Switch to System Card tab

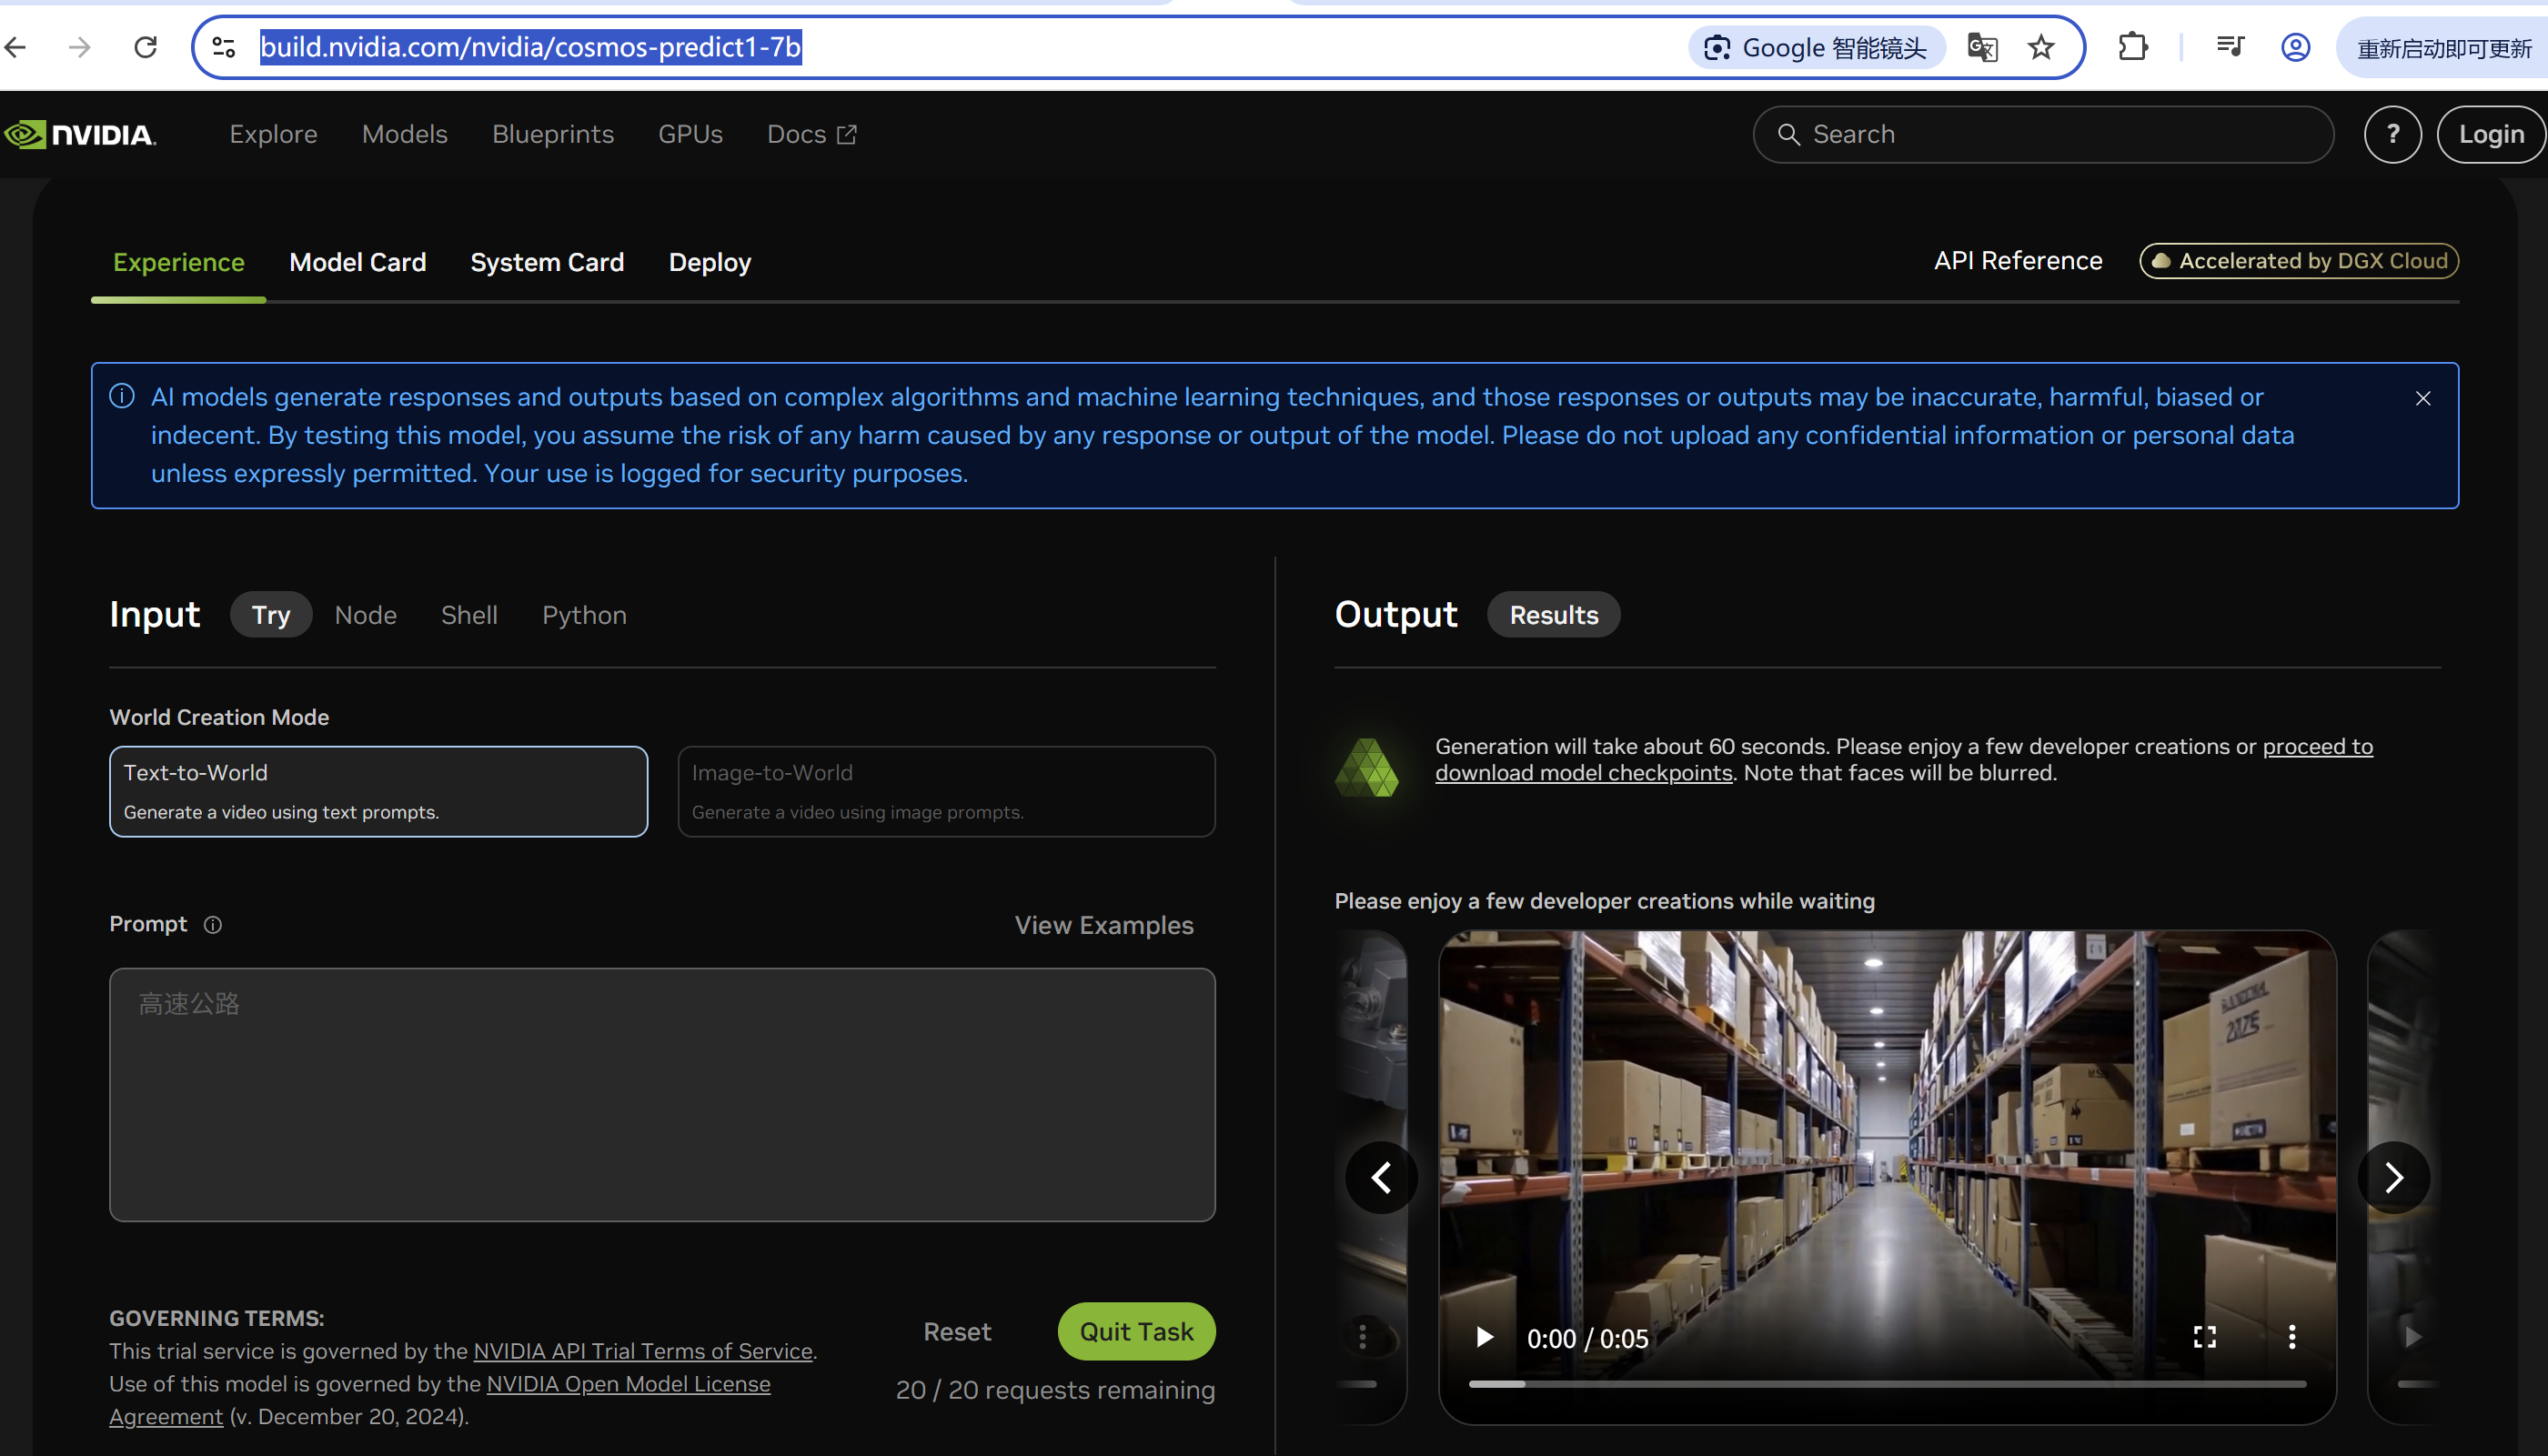(x=547, y=262)
